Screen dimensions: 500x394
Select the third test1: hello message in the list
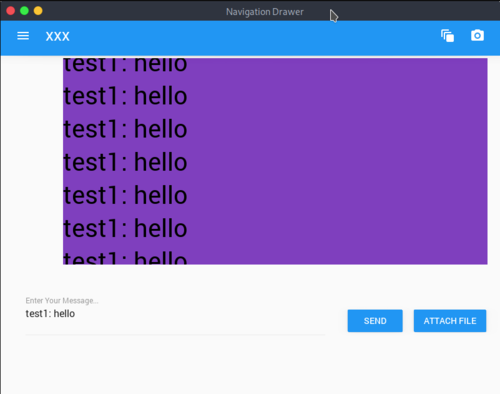tap(125, 129)
